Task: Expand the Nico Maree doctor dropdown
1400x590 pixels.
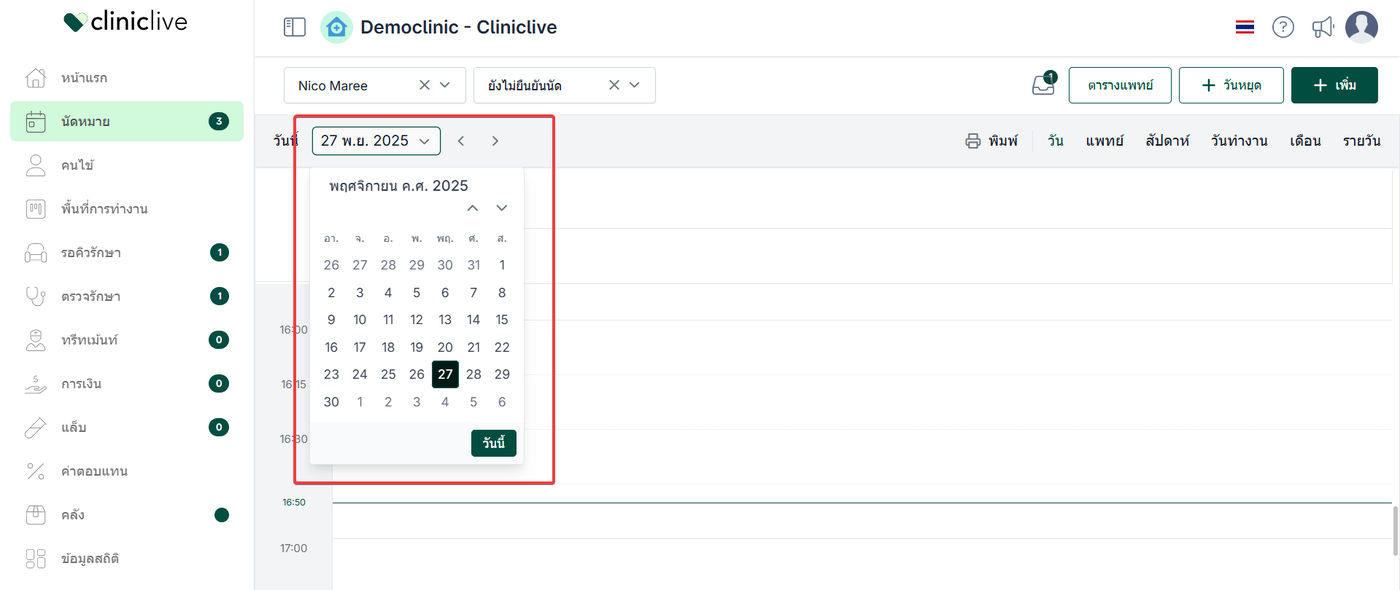Action: [446, 85]
